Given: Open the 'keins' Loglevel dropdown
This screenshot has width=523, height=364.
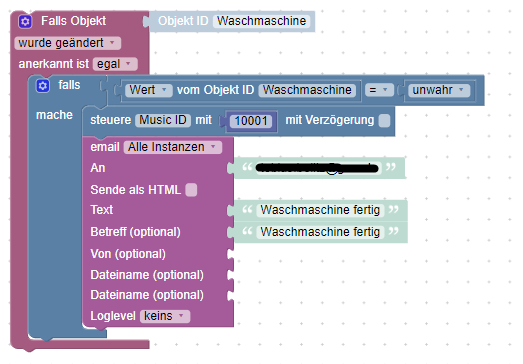Looking at the screenshot, I should [x=165, y=316].
